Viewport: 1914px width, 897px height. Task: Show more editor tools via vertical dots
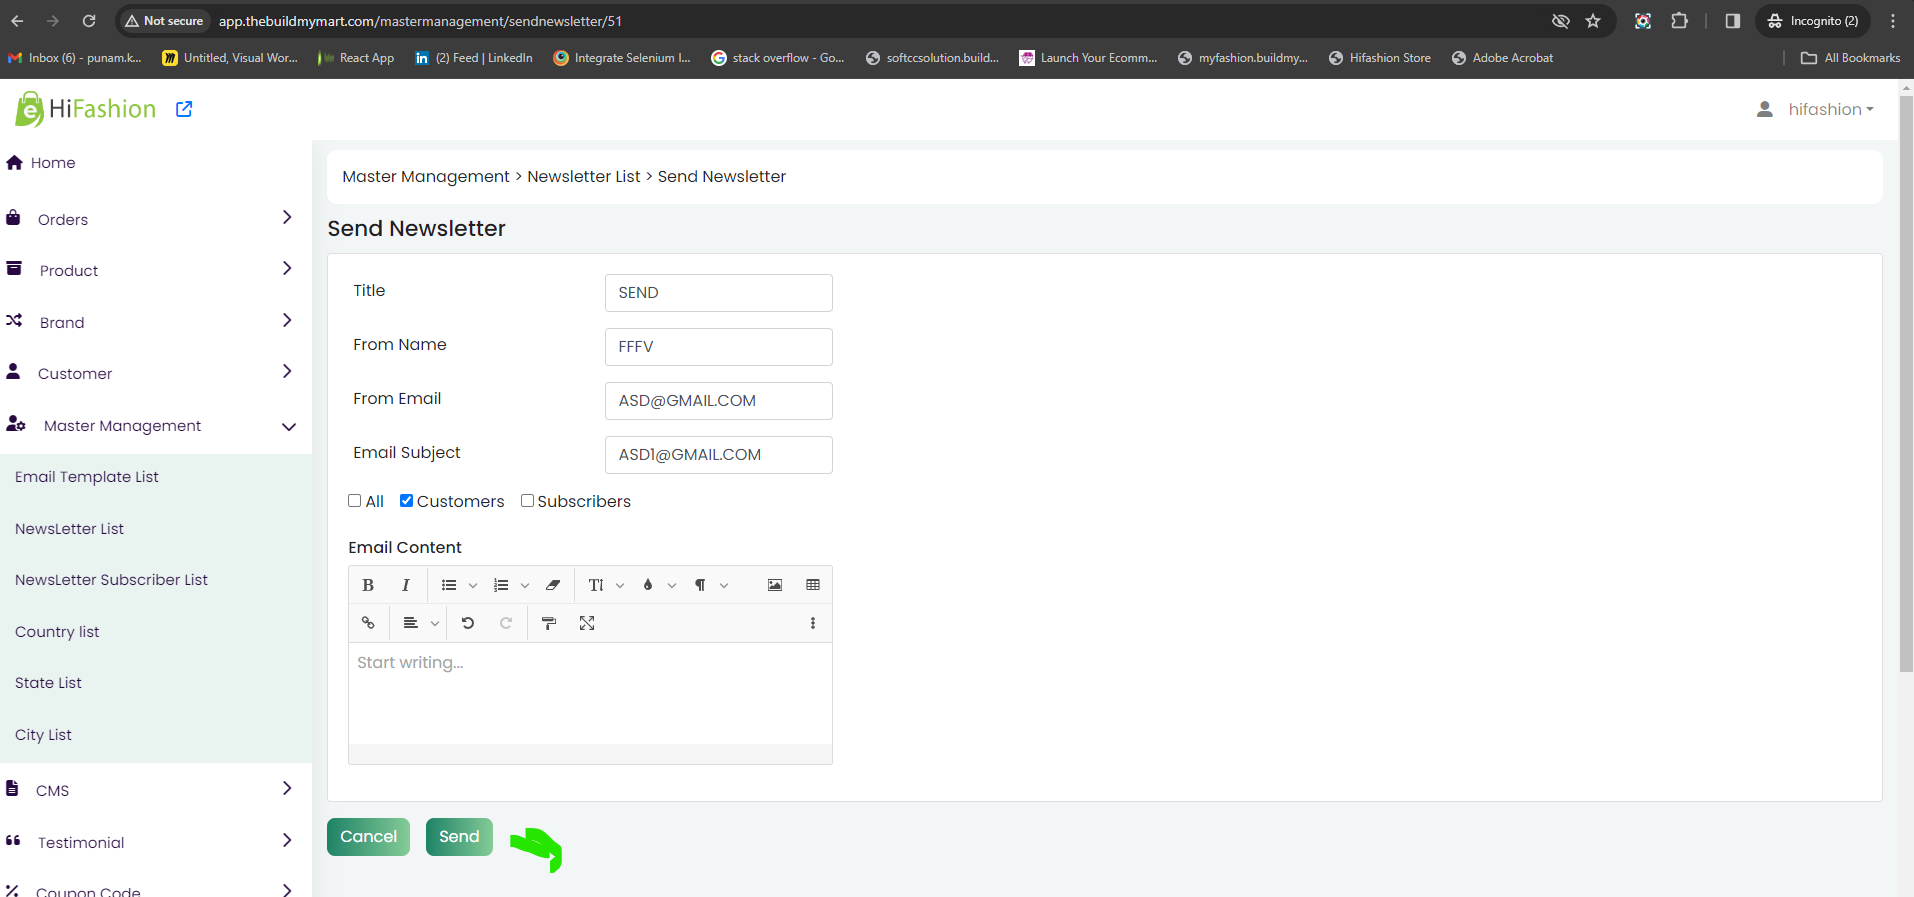click(x=813, y=623)
